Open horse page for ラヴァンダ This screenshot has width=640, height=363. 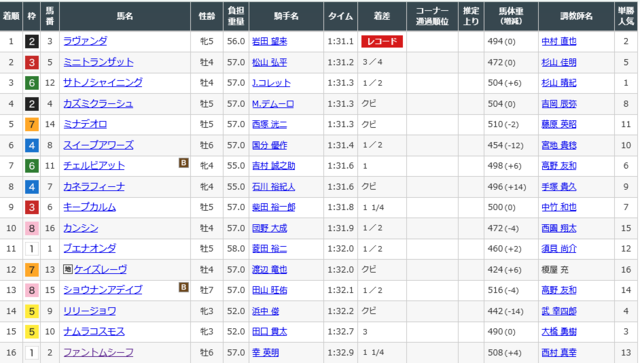(85, 41)
